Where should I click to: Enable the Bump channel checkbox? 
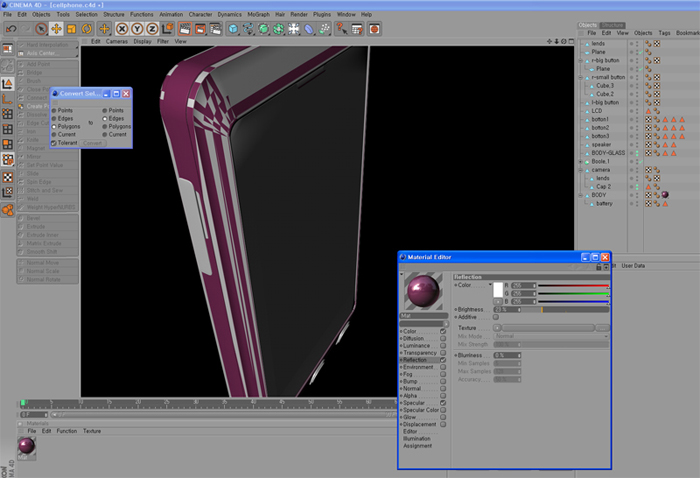(443, 382)
